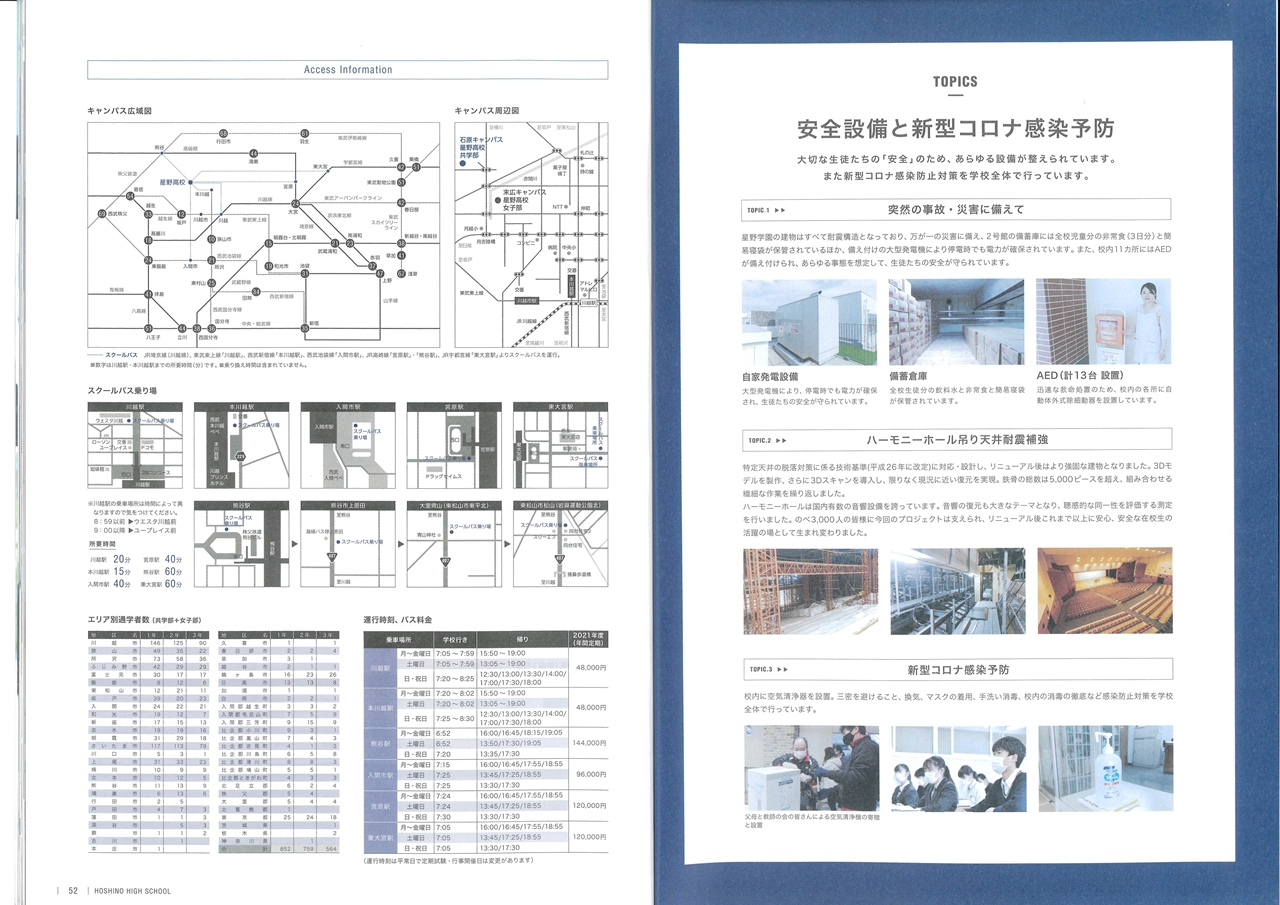Screen dimensions: 1280x905
Task: Click the heading ハーモニーホール吊り天井耐震補強
Action: click(x=956, y=440)
